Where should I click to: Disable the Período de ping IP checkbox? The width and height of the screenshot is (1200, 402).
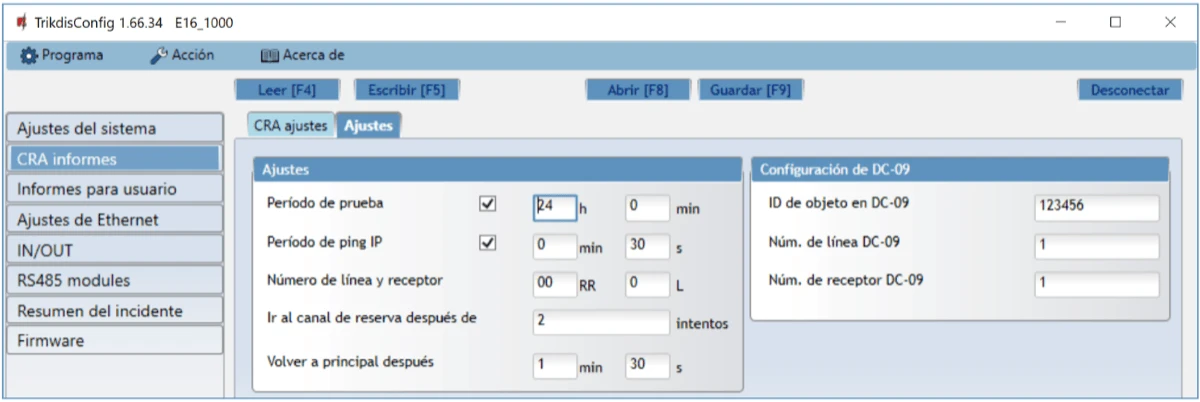pos(488,243)
